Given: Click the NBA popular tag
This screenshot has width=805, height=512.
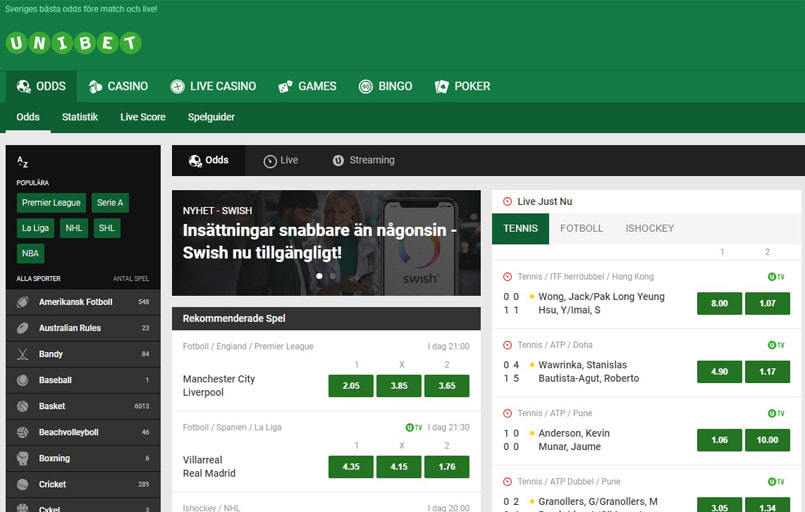Looking at the screenshot, I should click(30, 254).
